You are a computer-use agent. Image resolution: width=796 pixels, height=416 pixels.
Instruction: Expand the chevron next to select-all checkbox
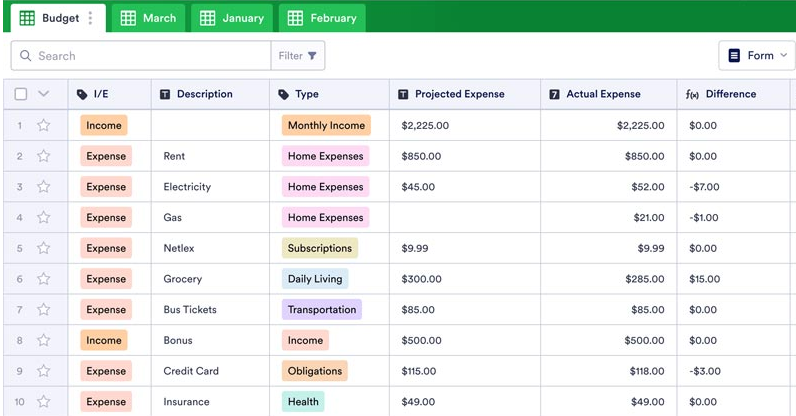43,95
